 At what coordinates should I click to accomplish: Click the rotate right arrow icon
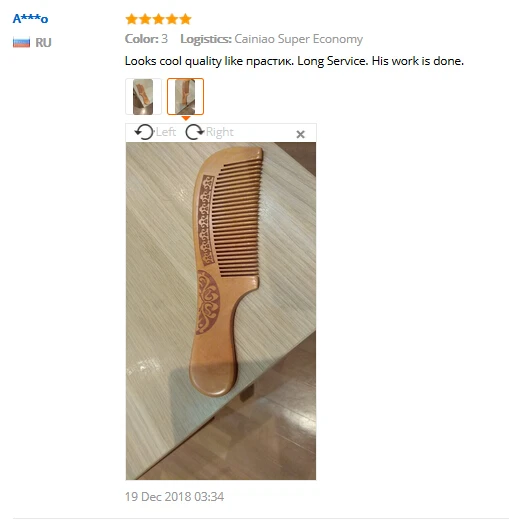tap(195, 132)
